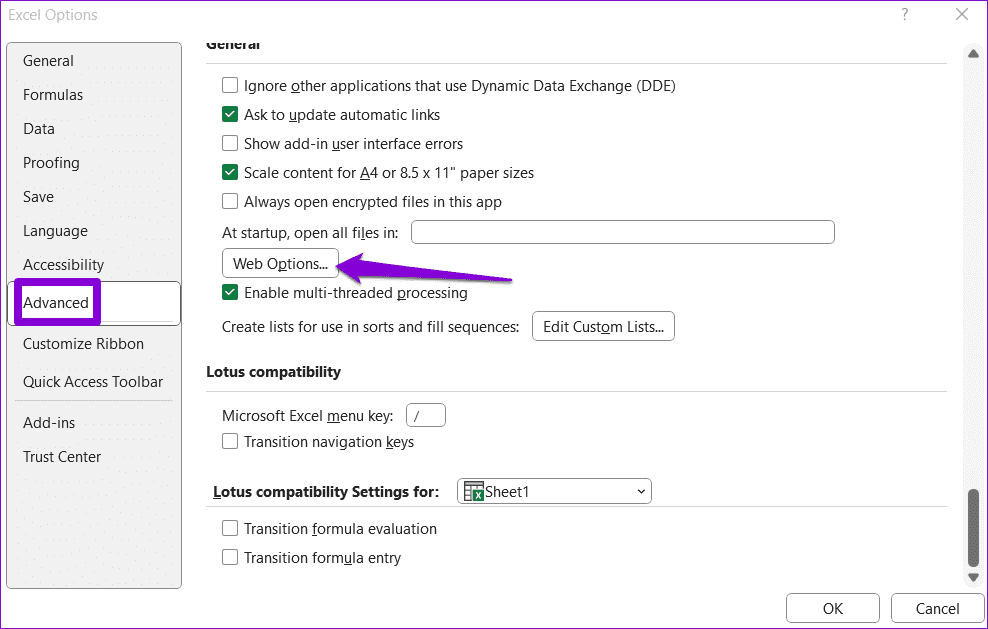Disable Enable multi-threaded processing
Viewport: 988px width, 629px height.
coord(230,293)
